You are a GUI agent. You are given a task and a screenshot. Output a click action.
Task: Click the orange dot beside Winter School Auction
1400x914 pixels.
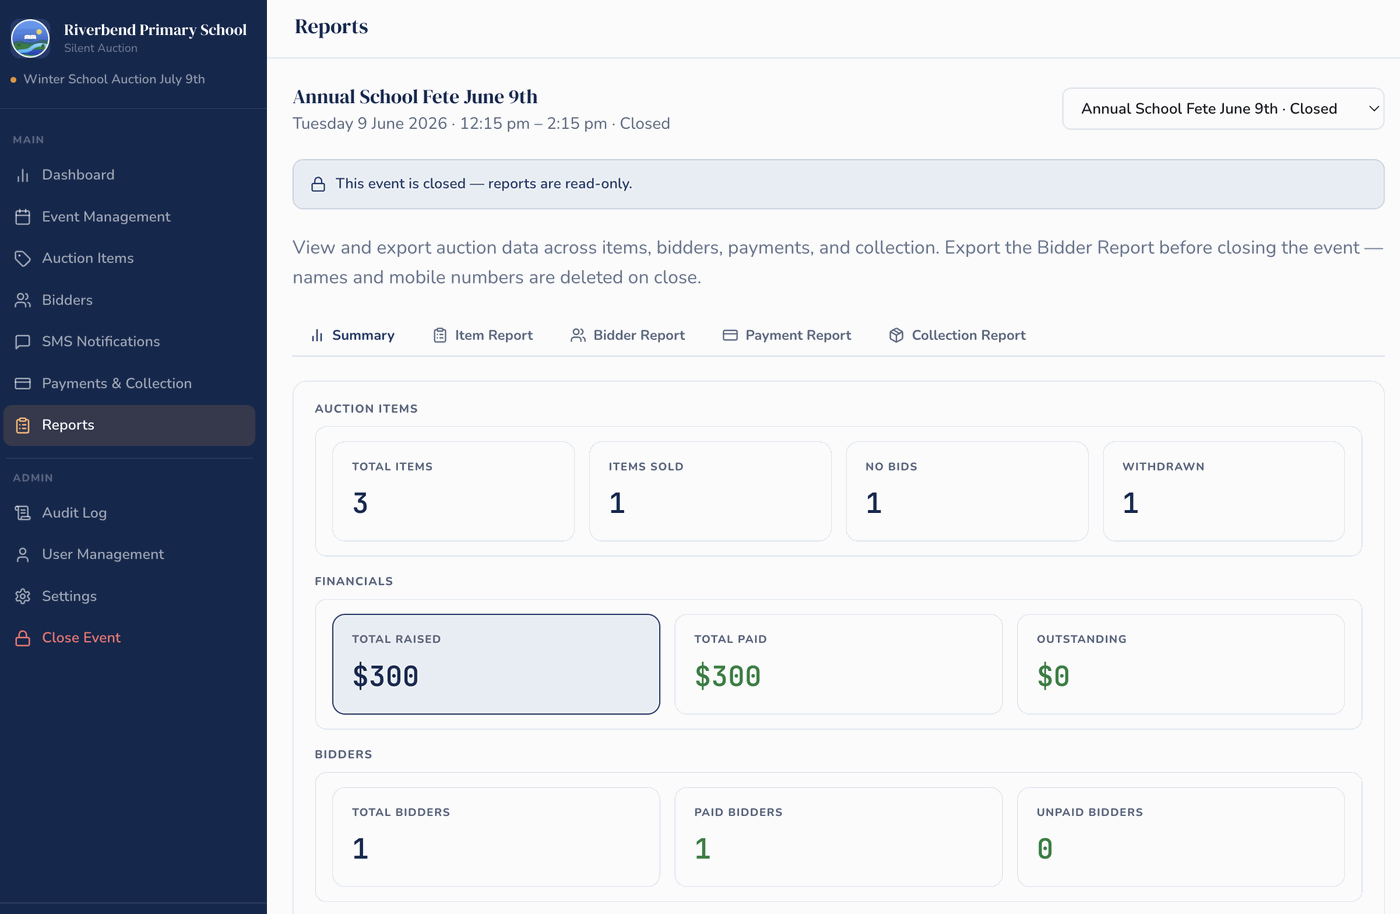pyautogui.click(x=13, y=79)
